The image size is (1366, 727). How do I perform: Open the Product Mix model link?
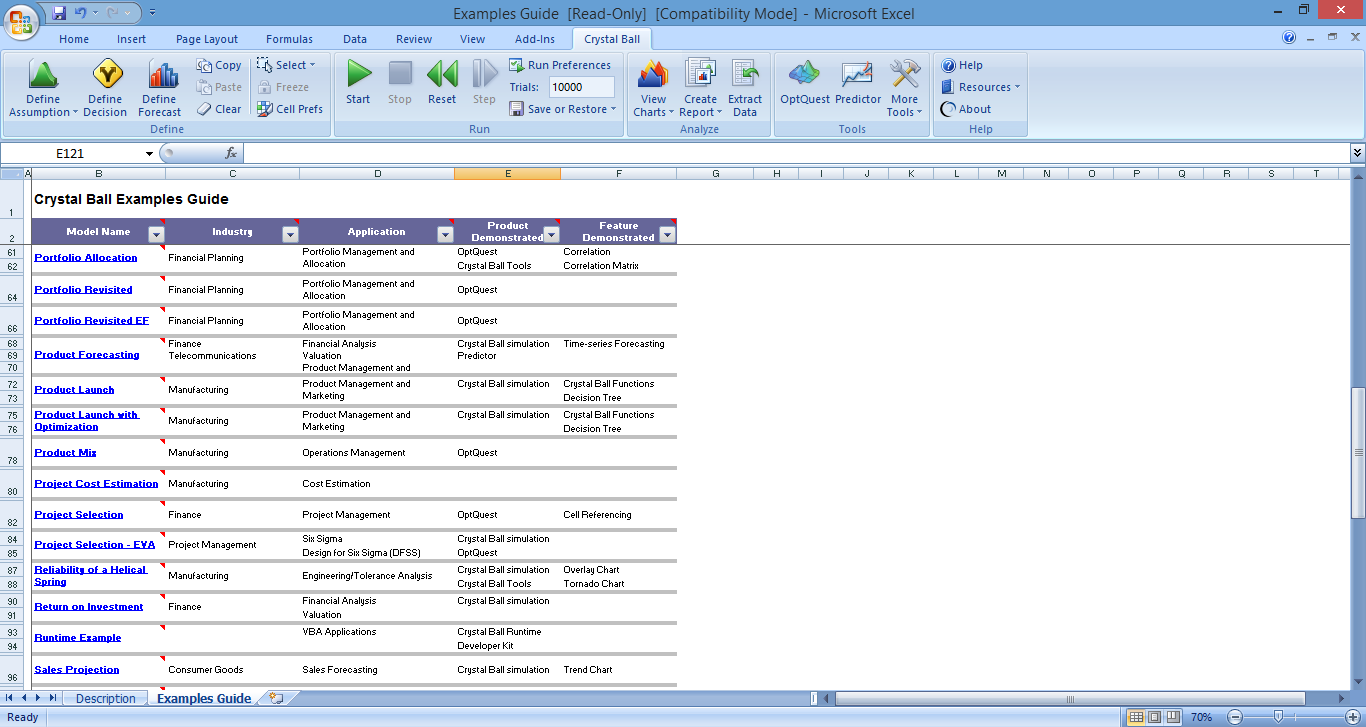coord(65,453)
